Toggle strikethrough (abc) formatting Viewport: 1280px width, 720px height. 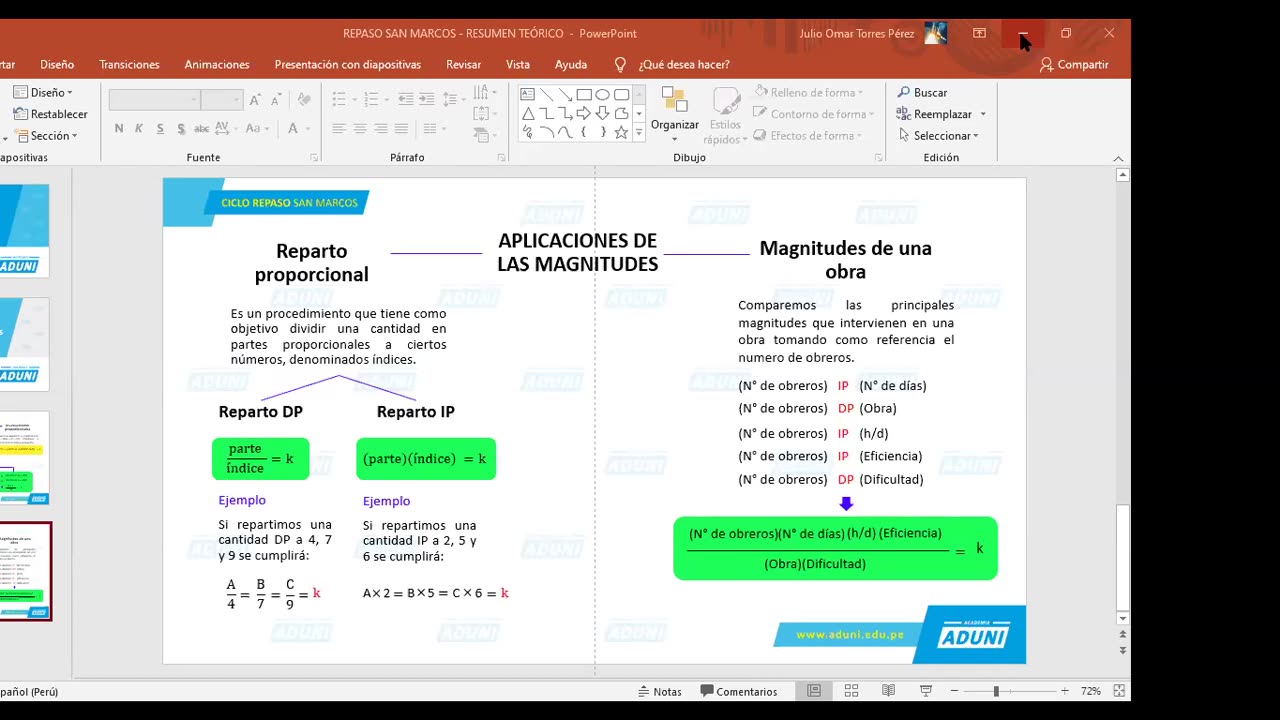click(x=202, y=128)
